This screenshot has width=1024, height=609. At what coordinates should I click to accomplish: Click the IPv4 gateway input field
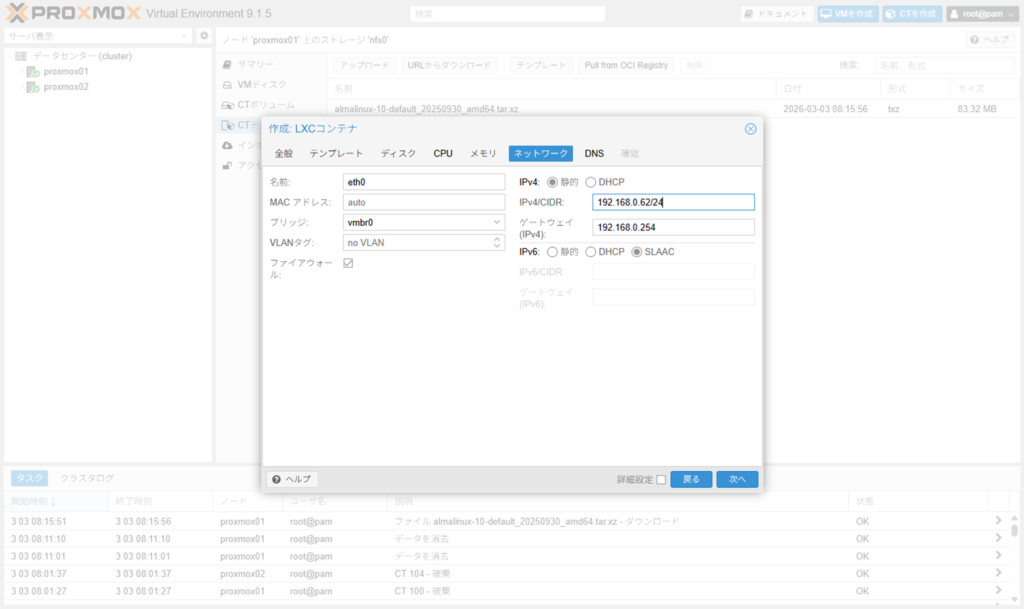[x=672, y=227]
